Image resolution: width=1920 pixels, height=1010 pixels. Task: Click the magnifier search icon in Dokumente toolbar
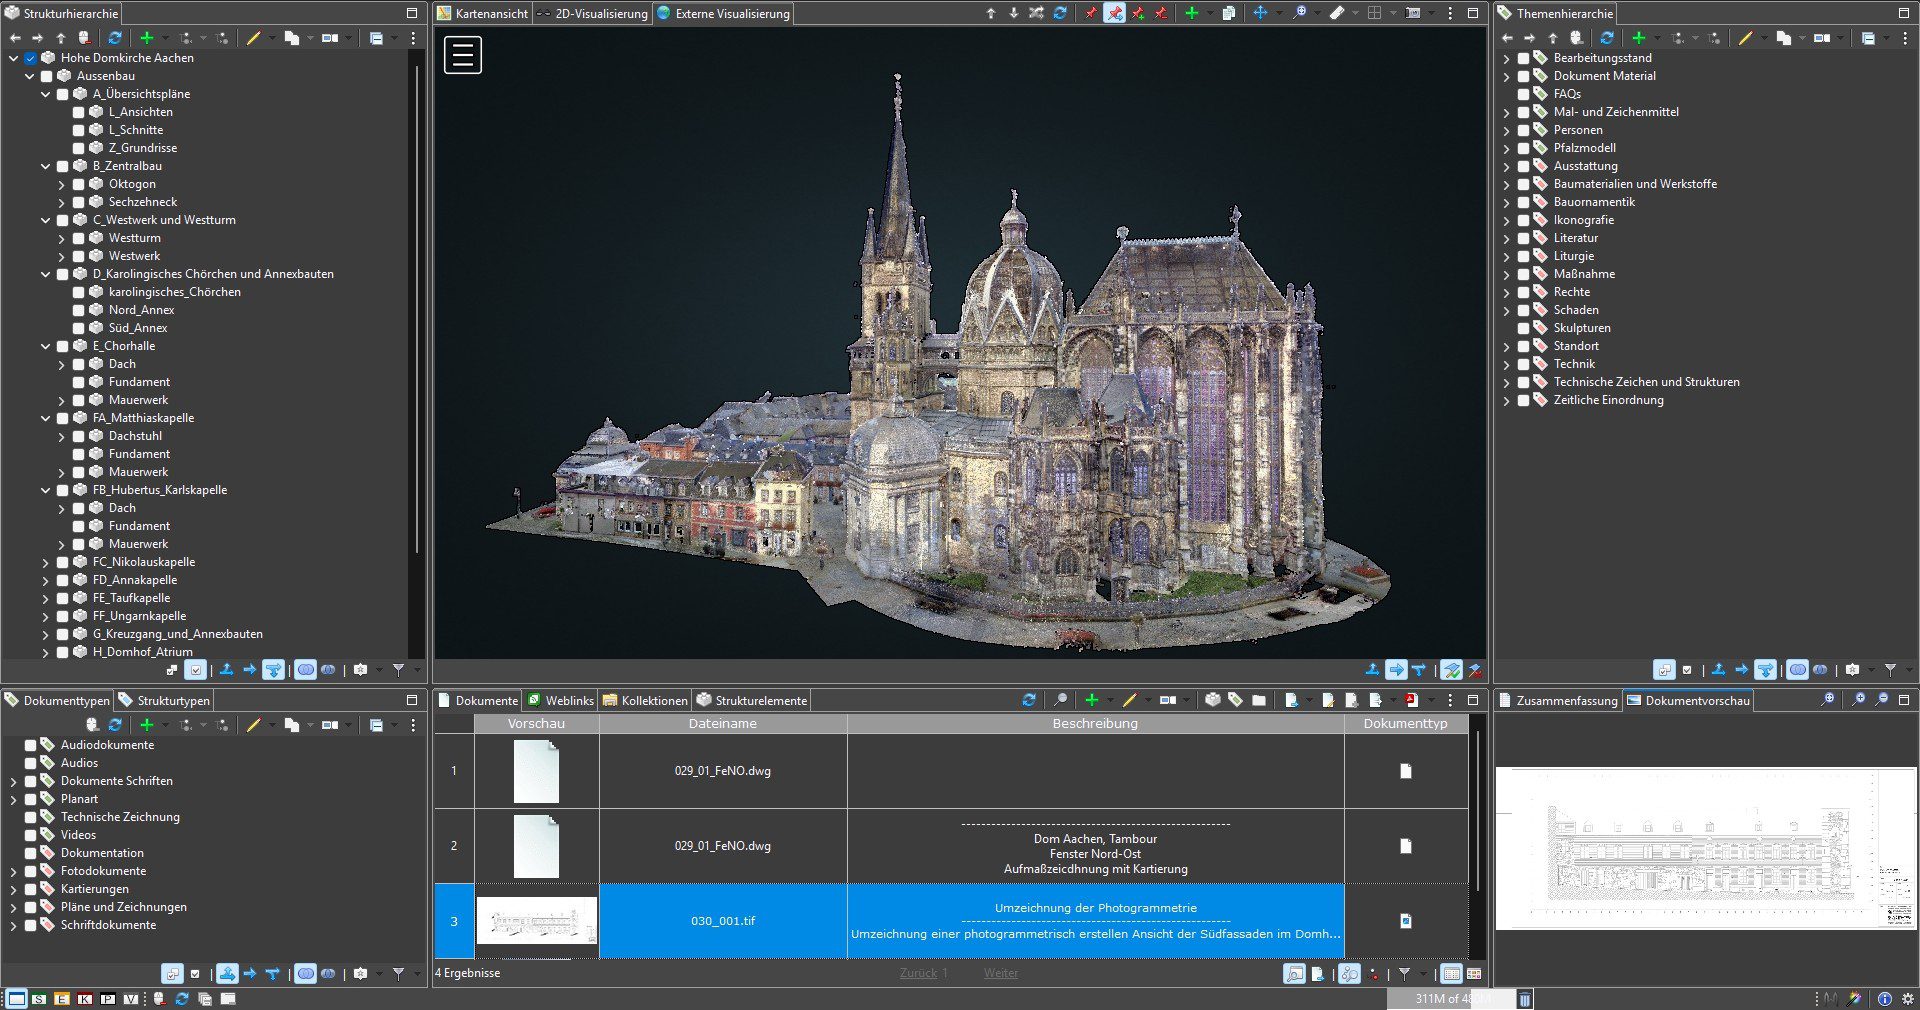pos(1060,700)
